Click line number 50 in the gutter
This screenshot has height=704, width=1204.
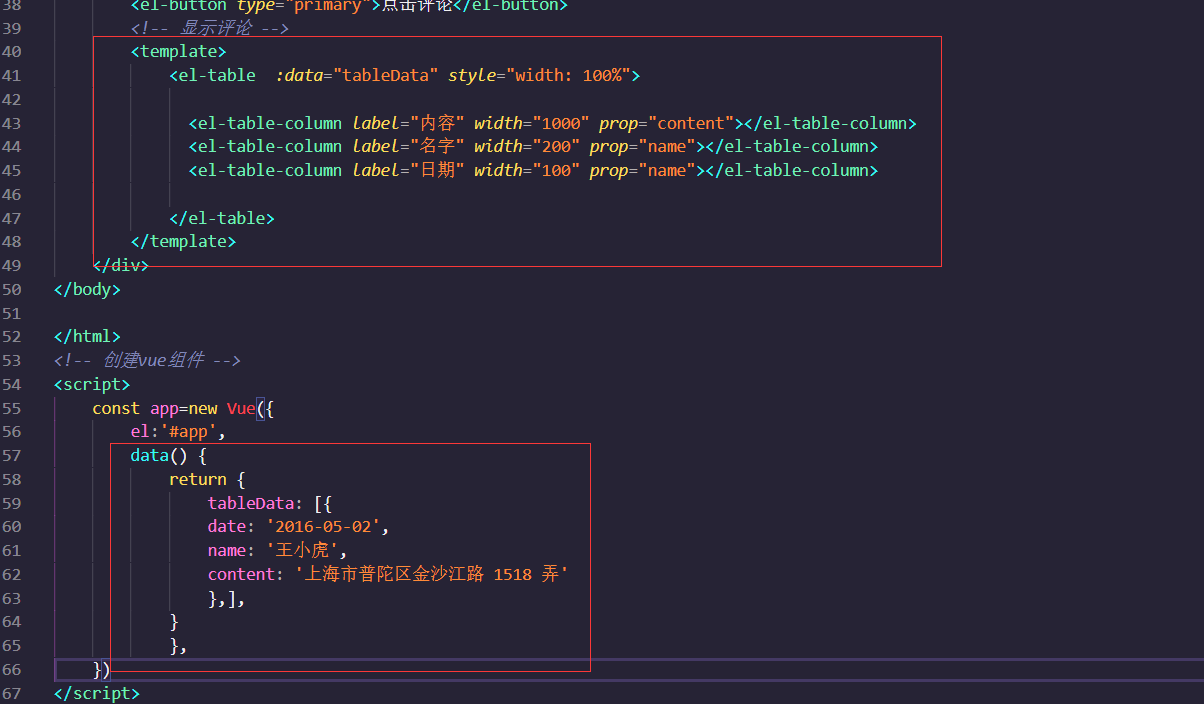(12, 289)
